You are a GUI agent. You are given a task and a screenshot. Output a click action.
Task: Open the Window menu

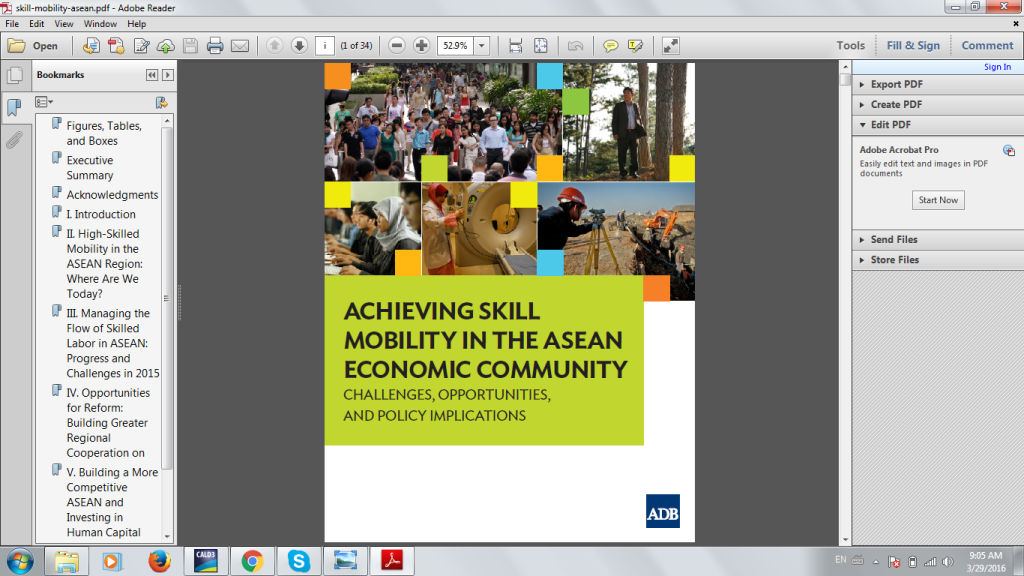point(100,24)
